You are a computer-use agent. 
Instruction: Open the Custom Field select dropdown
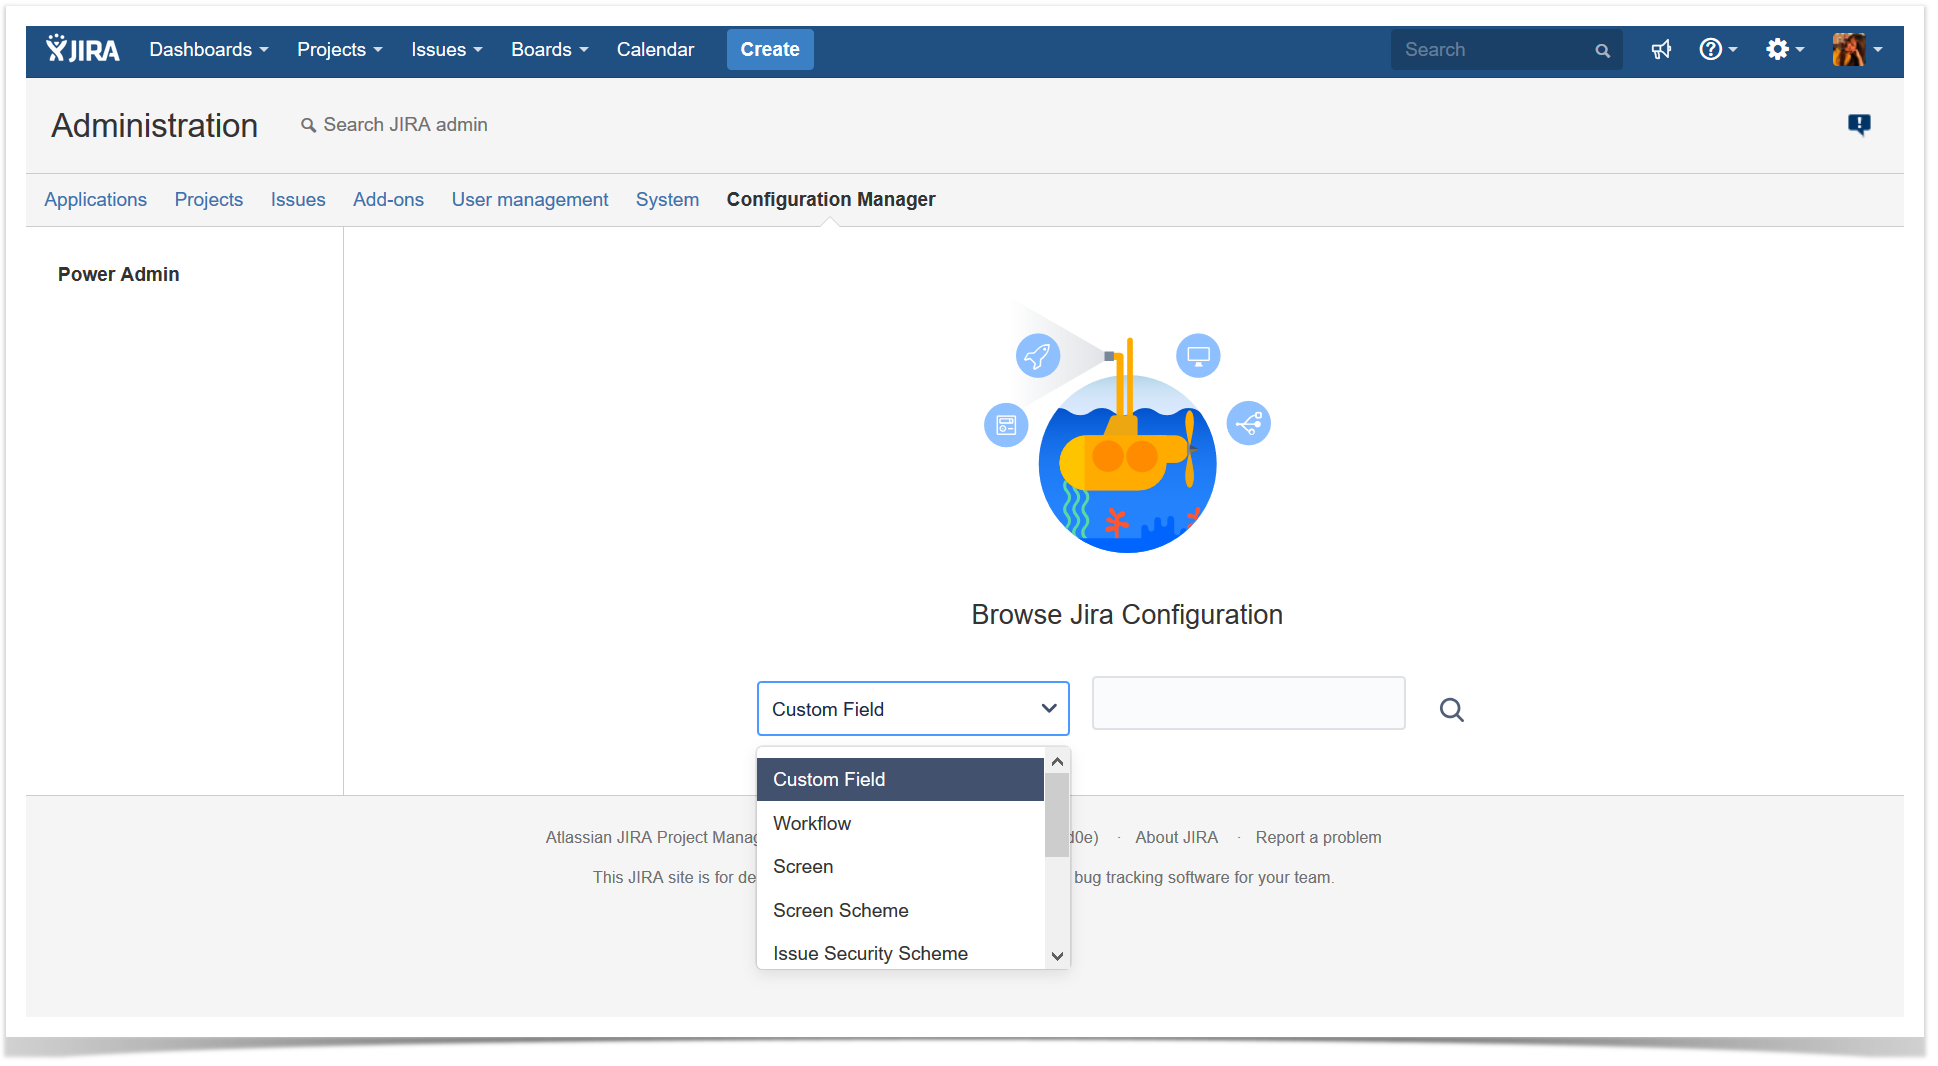pyautogui.click(x=913, y=709)
